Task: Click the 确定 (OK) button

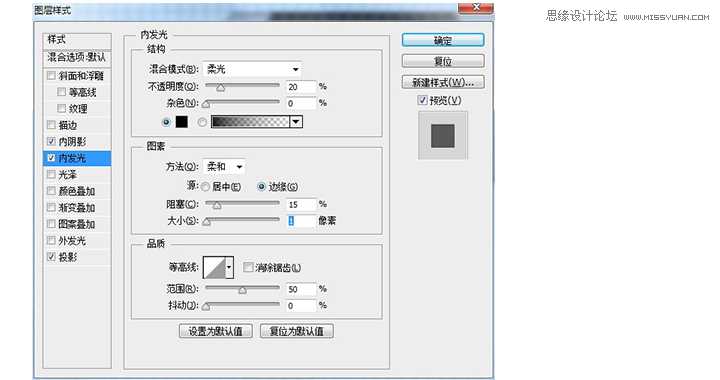Action: 443,40
